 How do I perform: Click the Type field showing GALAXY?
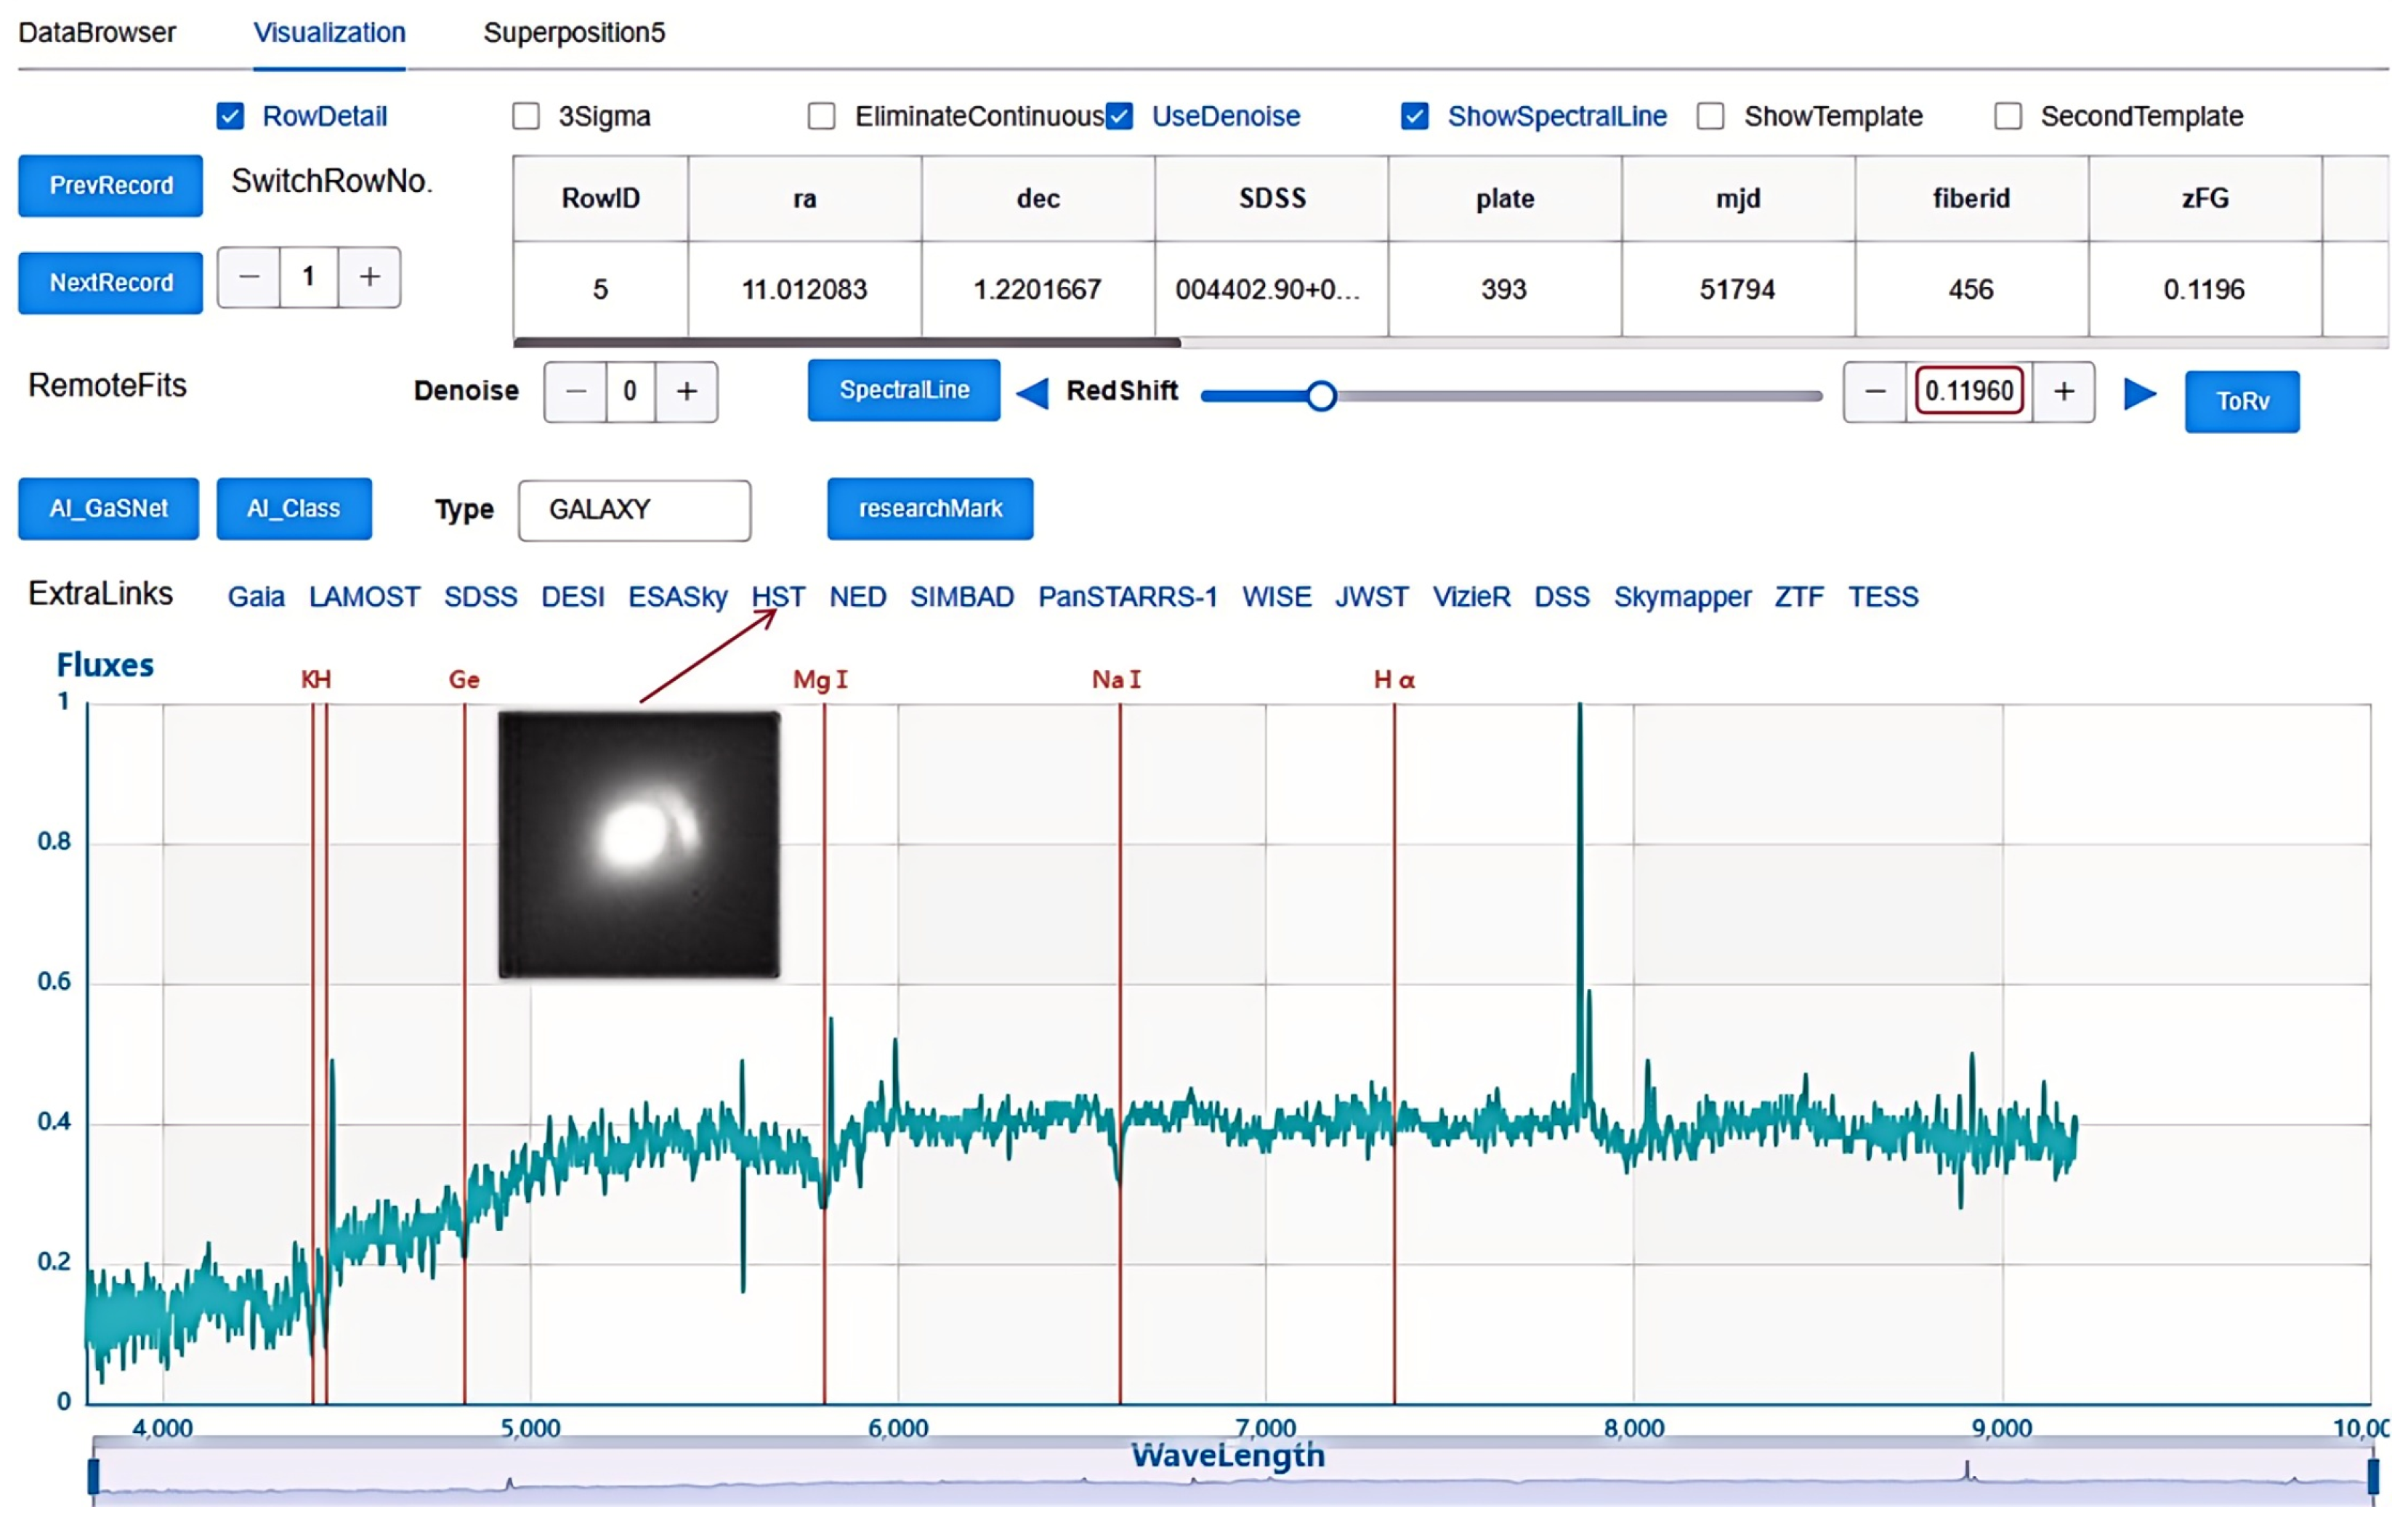634,510
